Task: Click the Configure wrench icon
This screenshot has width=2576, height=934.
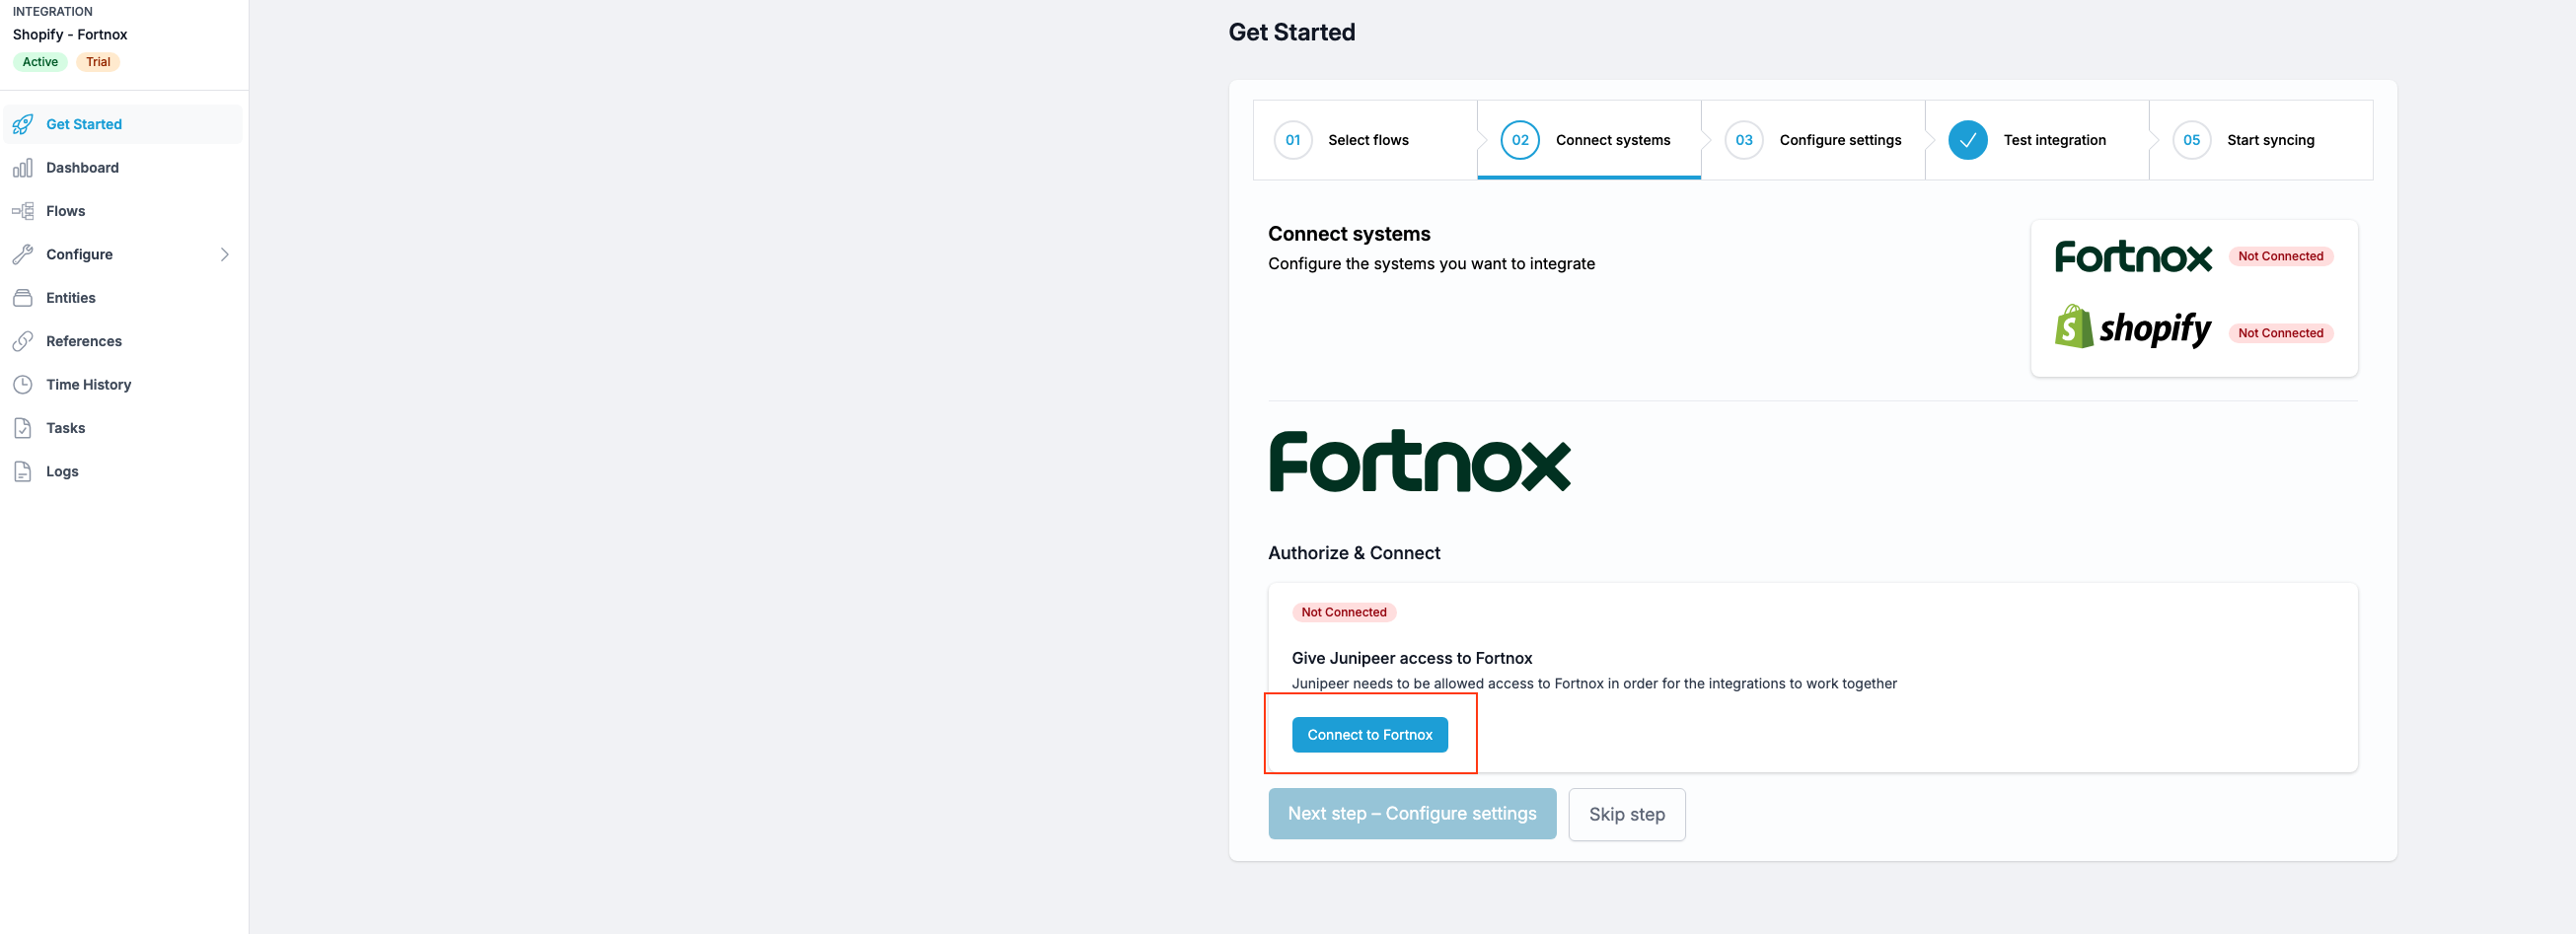Action: point(23,254)
